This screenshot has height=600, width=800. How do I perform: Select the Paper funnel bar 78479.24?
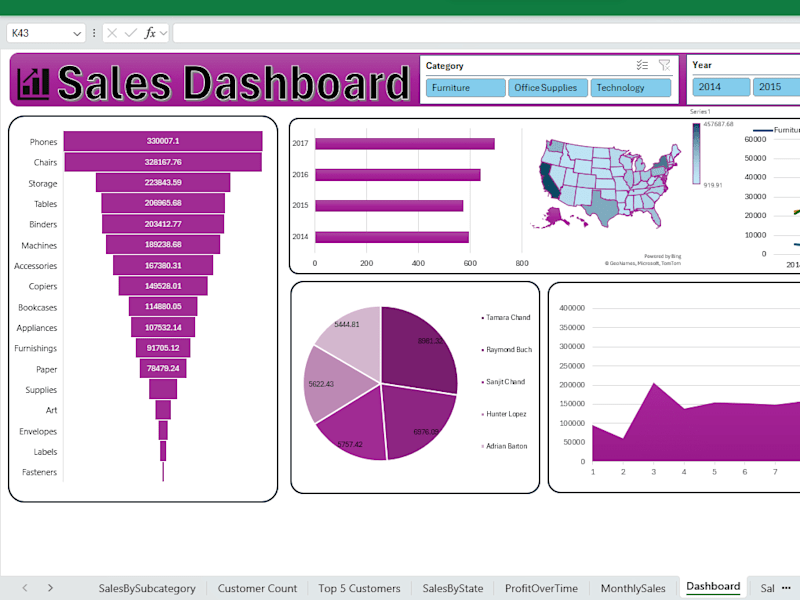(x=163, y=368)
